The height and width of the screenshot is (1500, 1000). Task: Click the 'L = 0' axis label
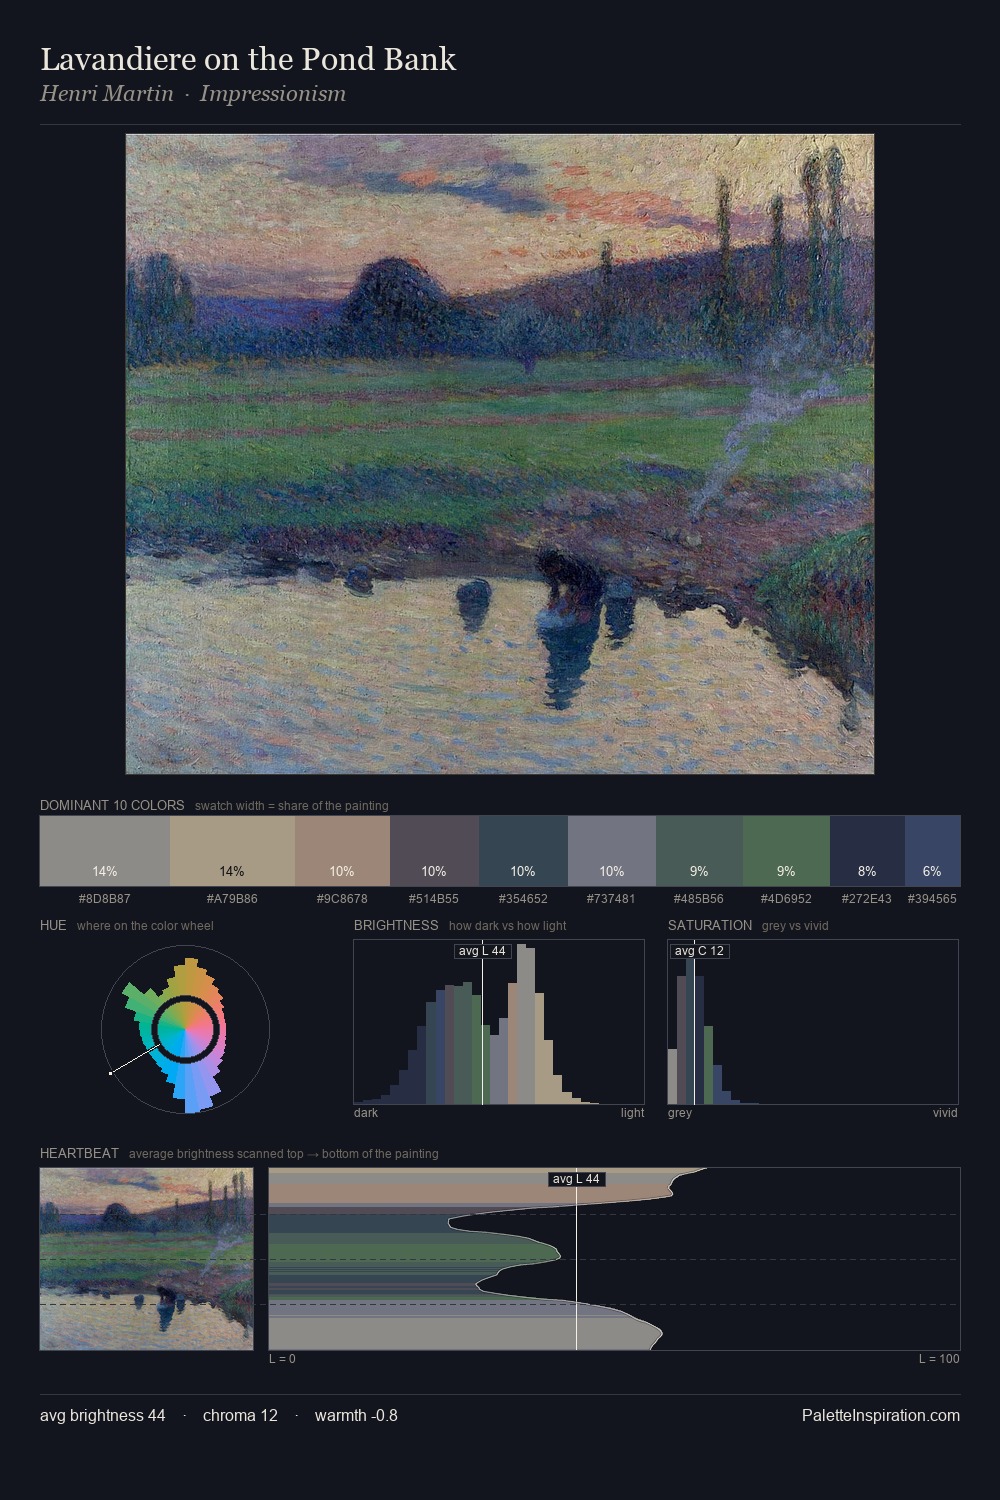[x=282, y=1359]
